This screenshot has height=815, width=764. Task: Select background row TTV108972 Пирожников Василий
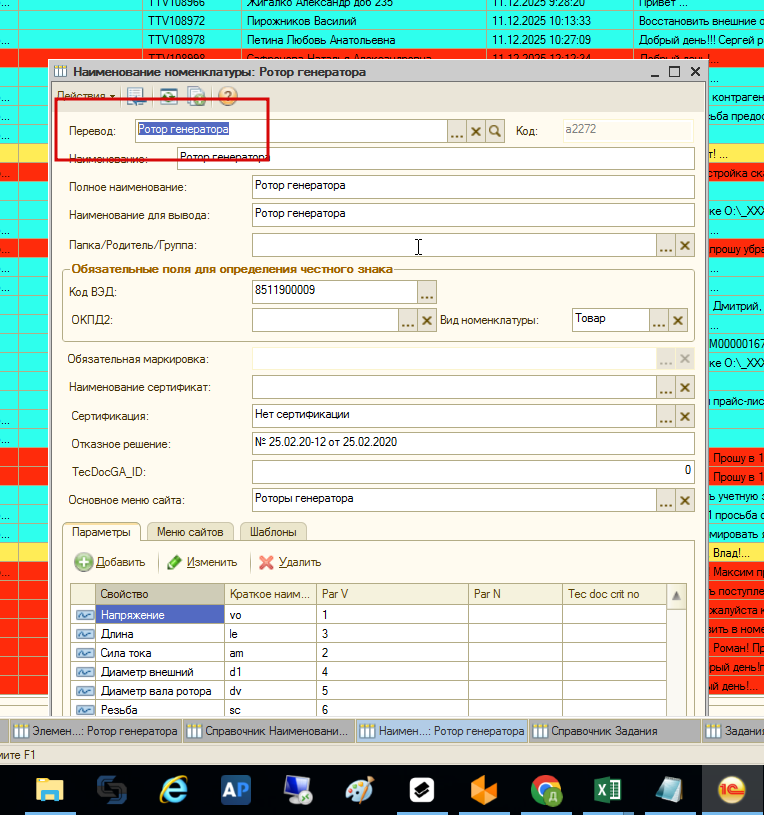click(x=382, y=21)
